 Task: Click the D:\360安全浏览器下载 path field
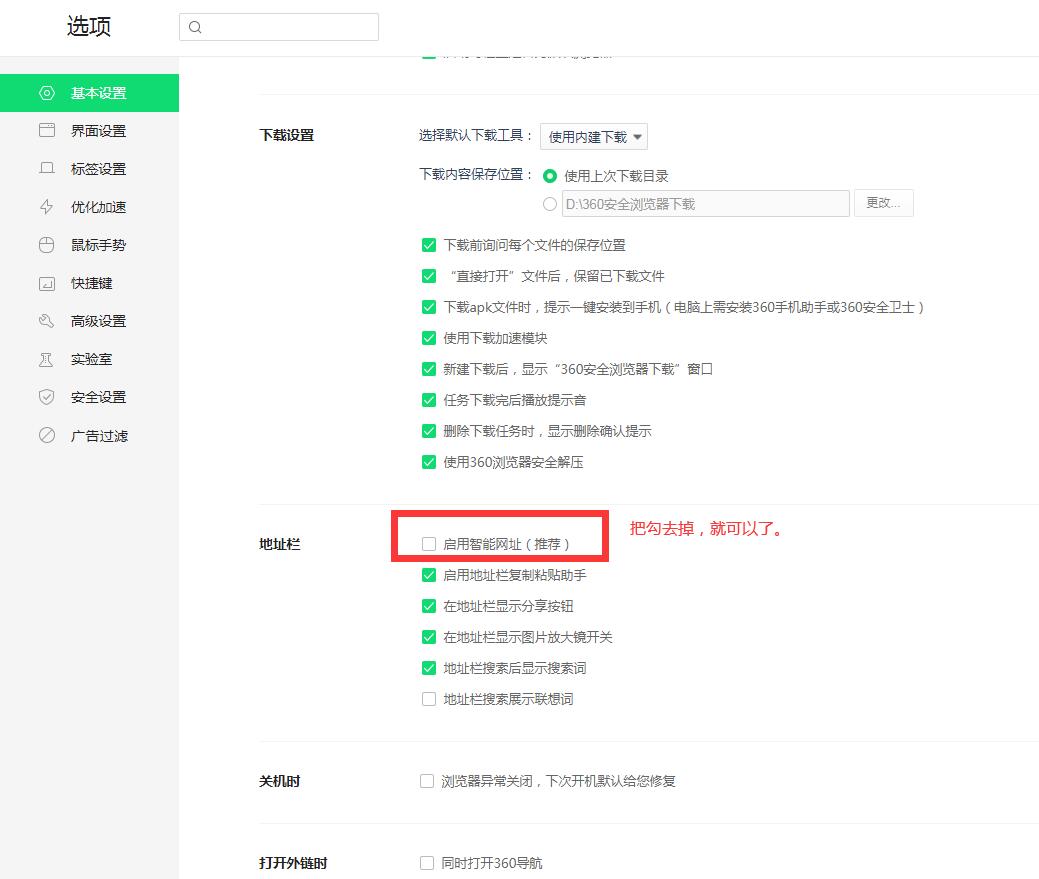pyautogui.click(x=705, y=204)
